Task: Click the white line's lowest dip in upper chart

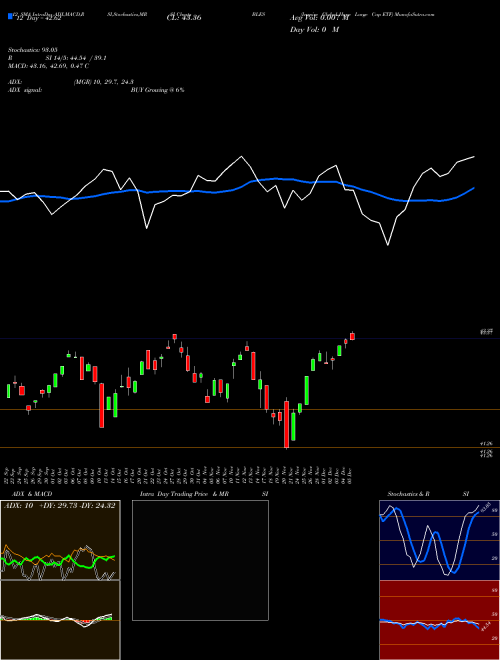Action: tap(388, 245)
